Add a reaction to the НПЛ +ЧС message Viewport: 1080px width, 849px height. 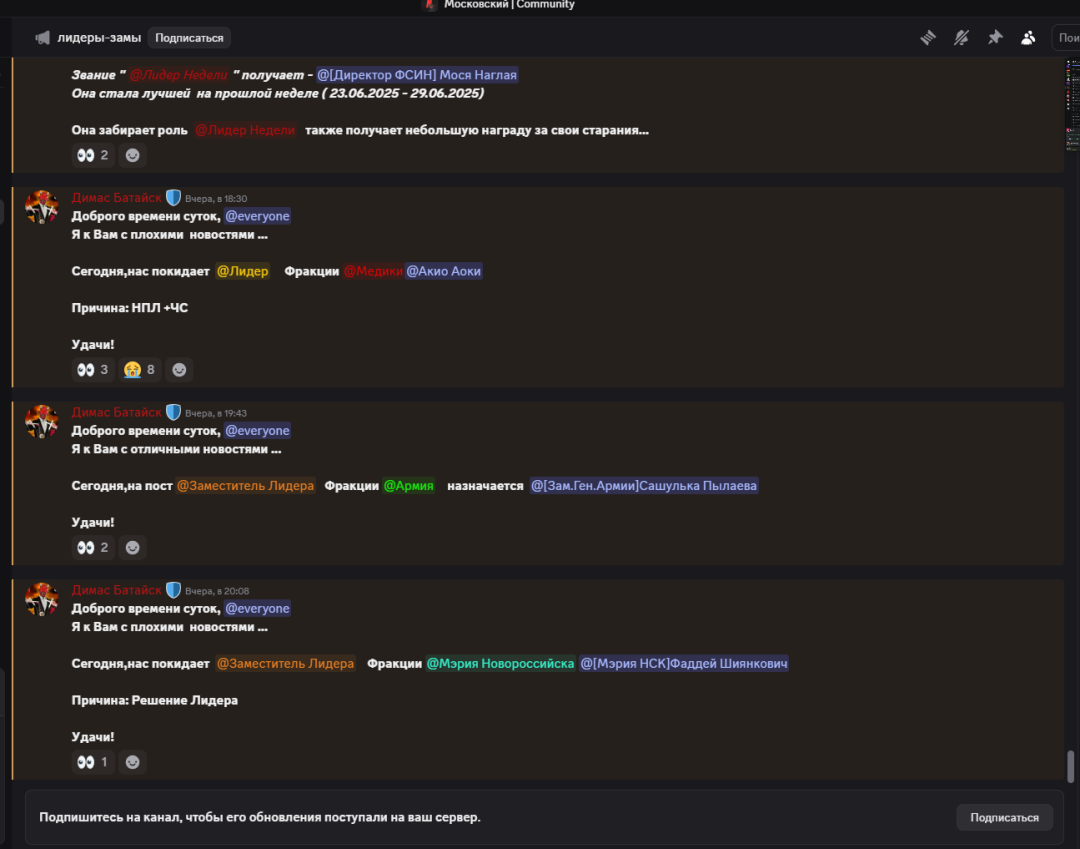pyautogui.click(x=179, y=370)
